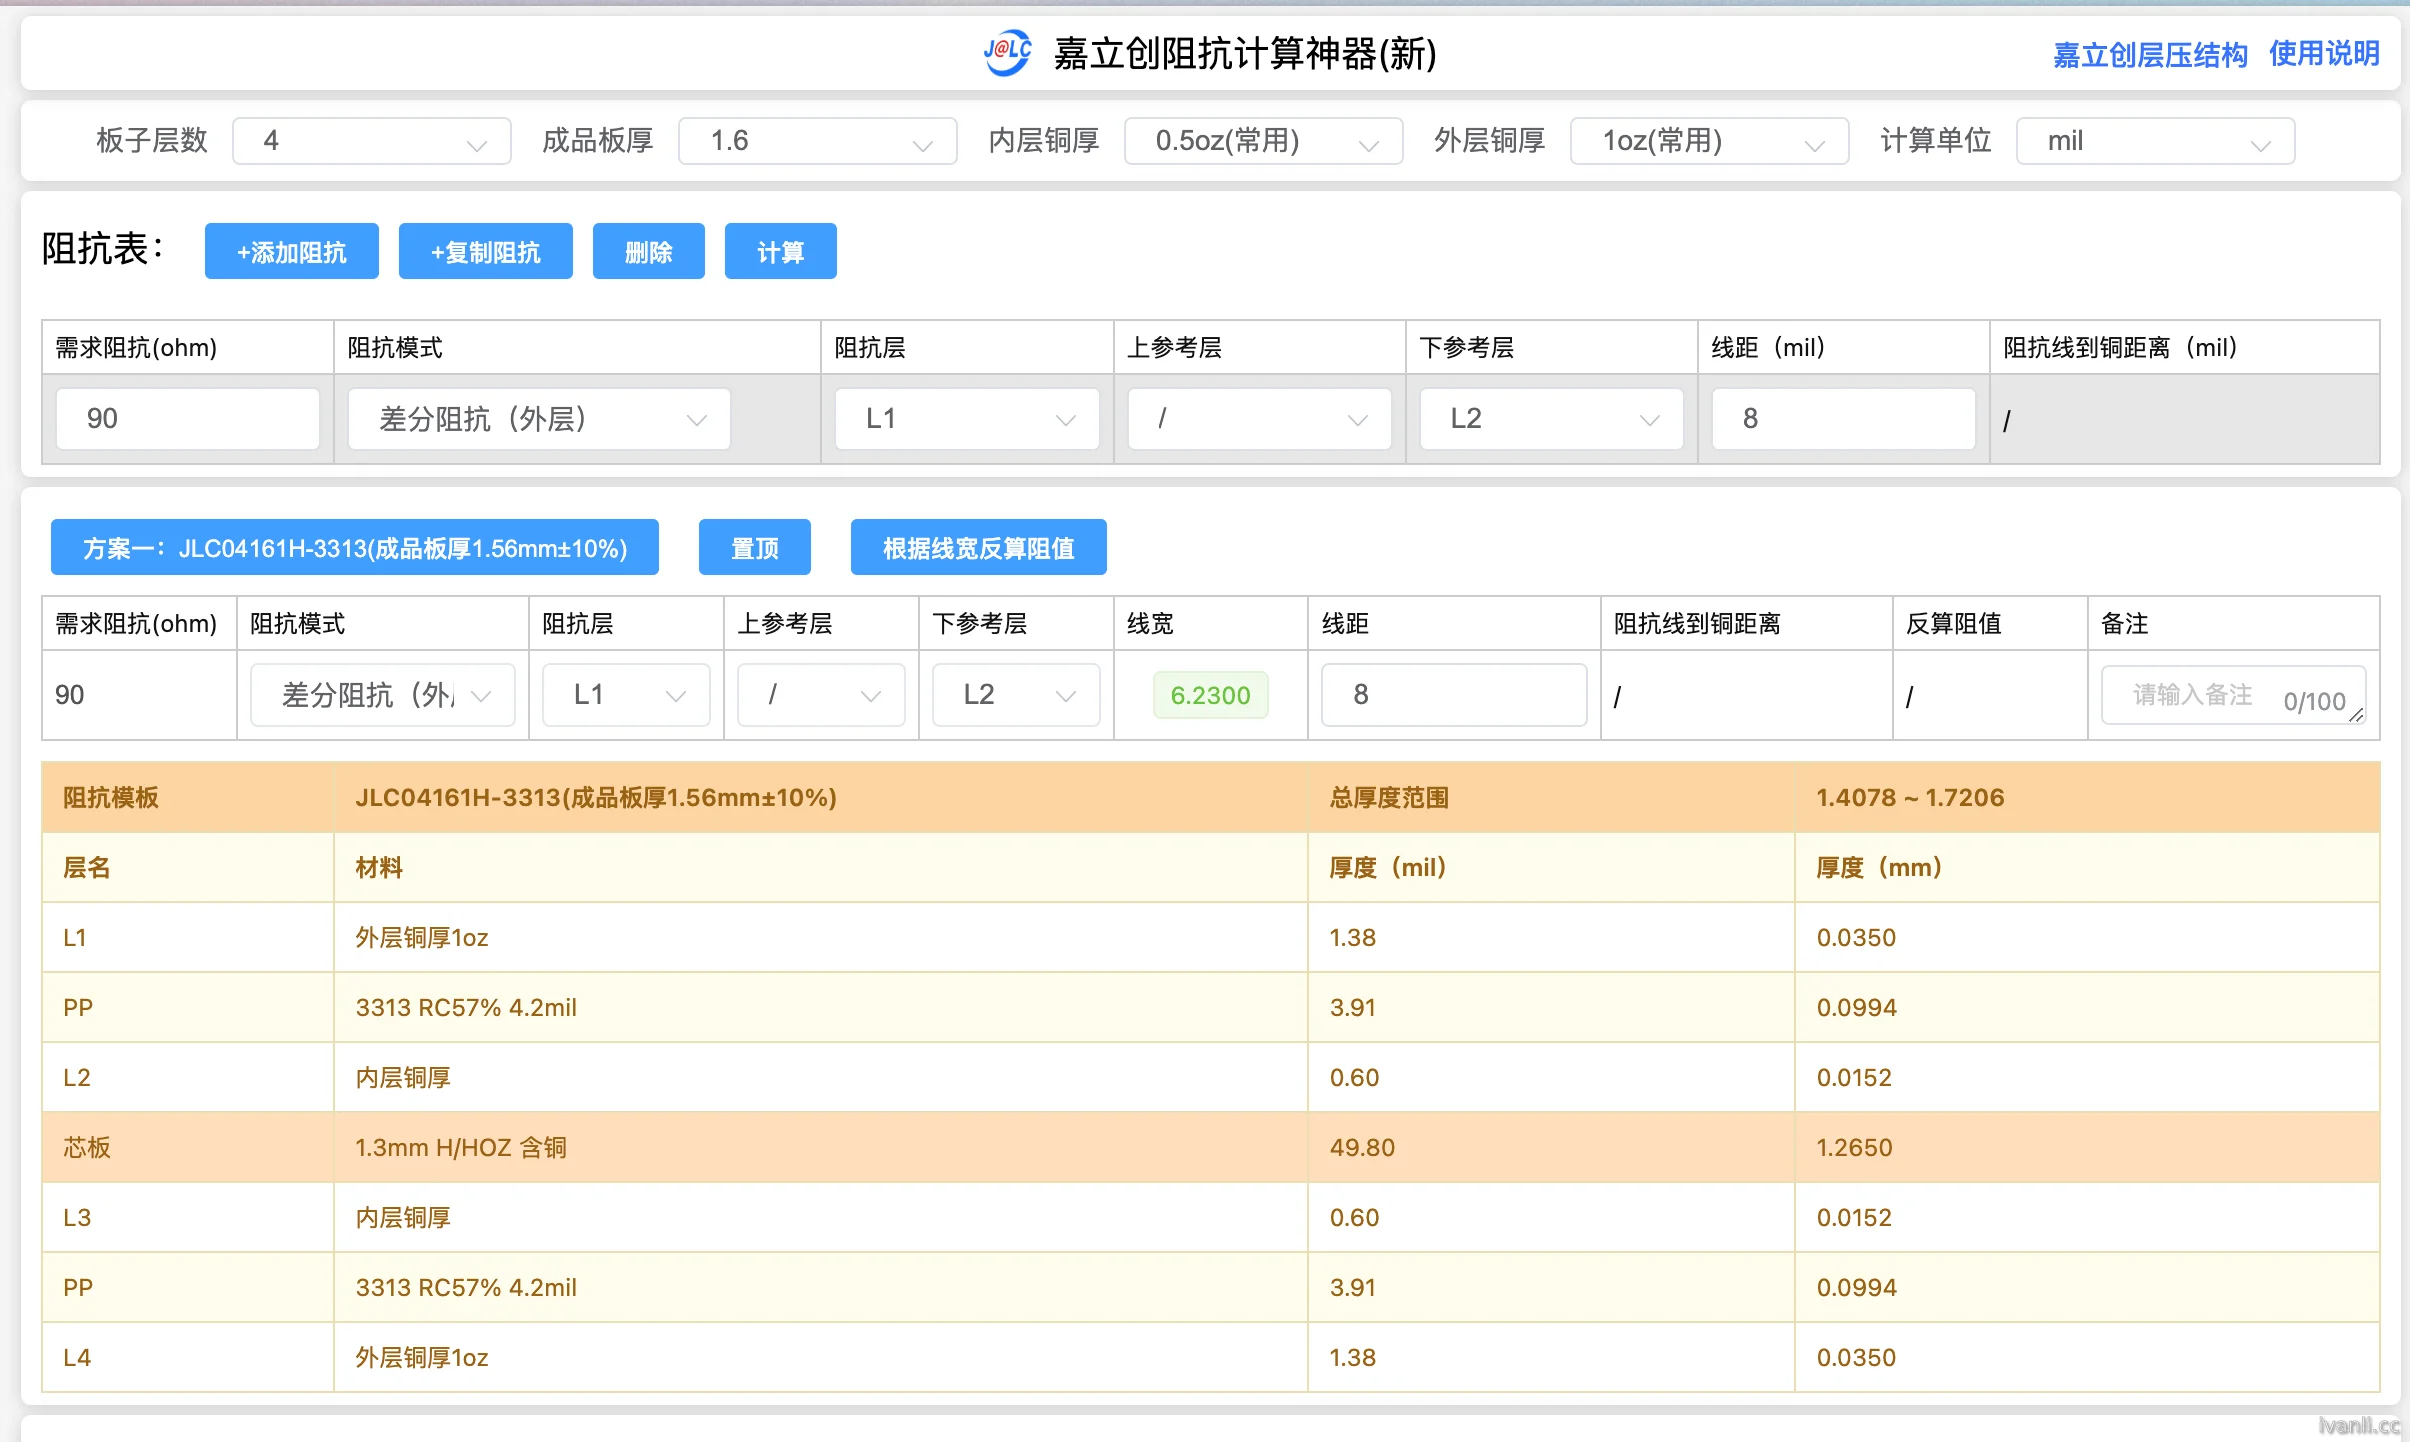This screenshot has height=1442, width=2410.
Task: Open the 上参考层 dropdown in the top table
Action: pos(1260,419)
